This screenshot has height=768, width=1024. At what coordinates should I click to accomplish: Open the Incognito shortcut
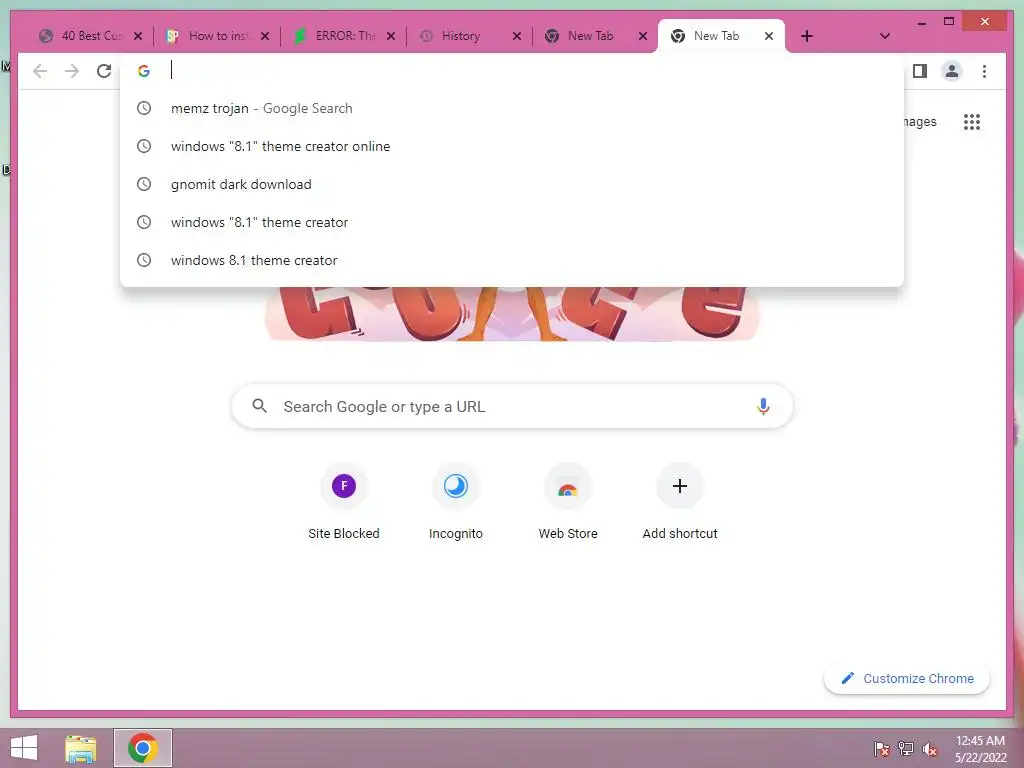[456, 502]
